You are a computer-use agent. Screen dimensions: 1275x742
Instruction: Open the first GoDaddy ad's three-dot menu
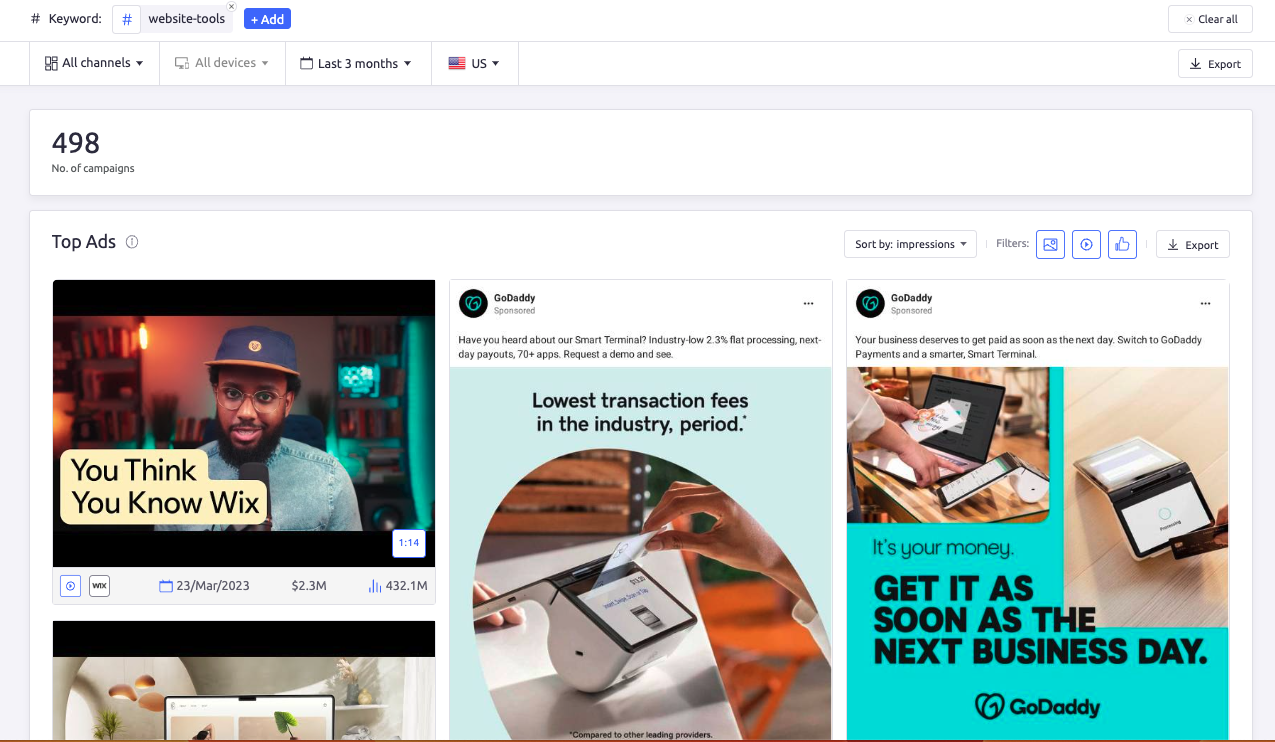808,303
